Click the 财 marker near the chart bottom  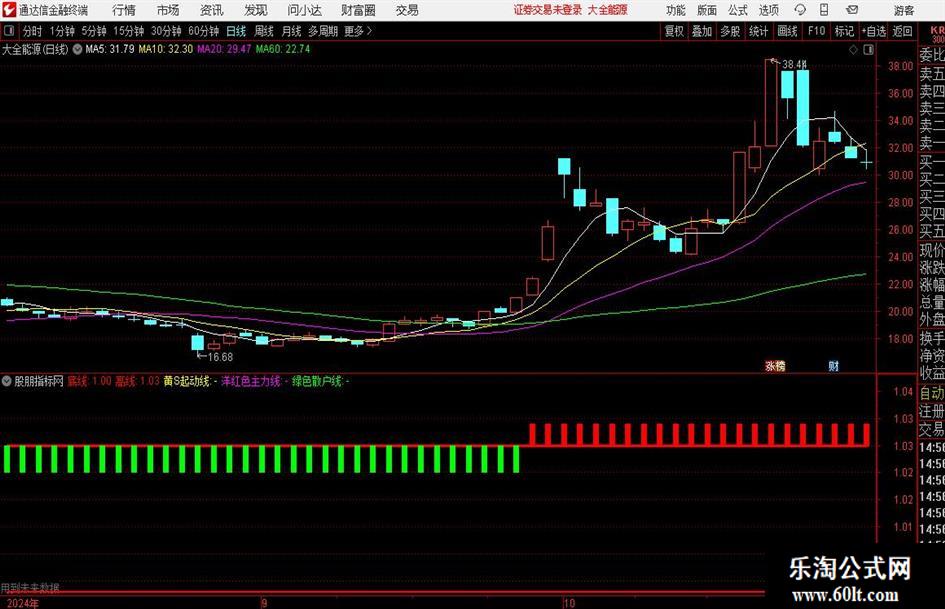coord(834,366)
